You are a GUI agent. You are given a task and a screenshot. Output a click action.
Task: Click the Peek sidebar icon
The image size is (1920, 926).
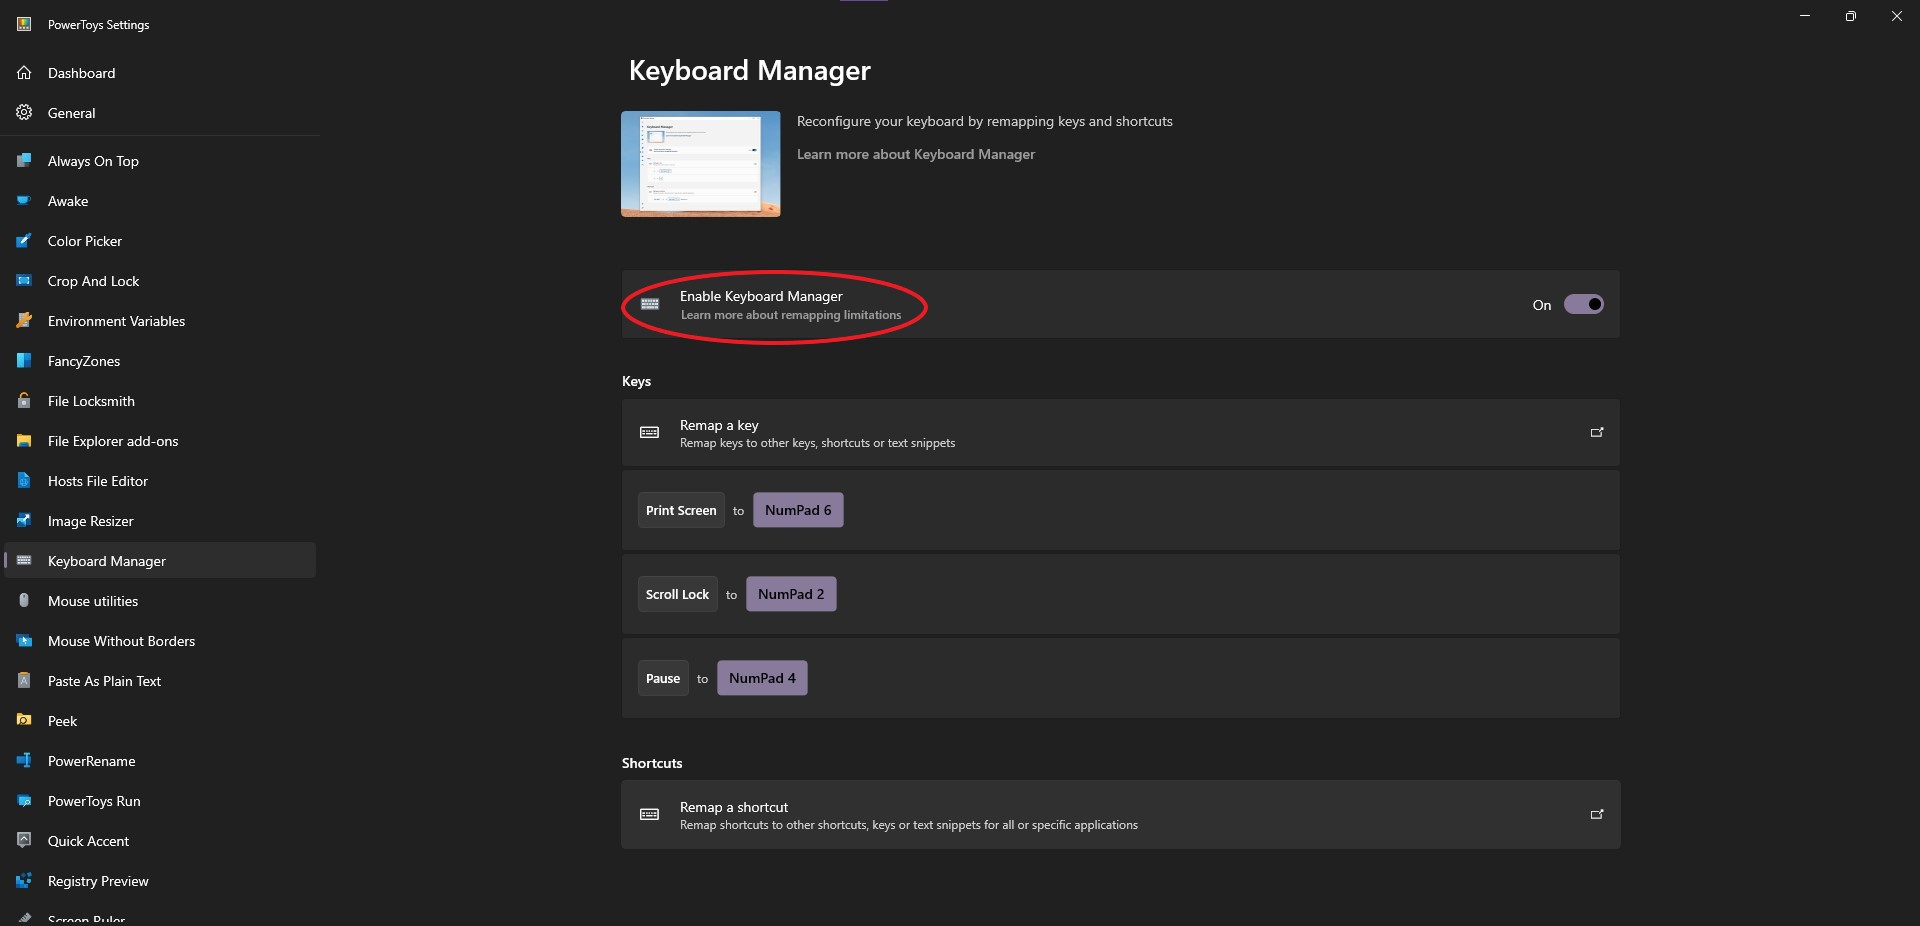pyautogui.click(x=24, y=721)
